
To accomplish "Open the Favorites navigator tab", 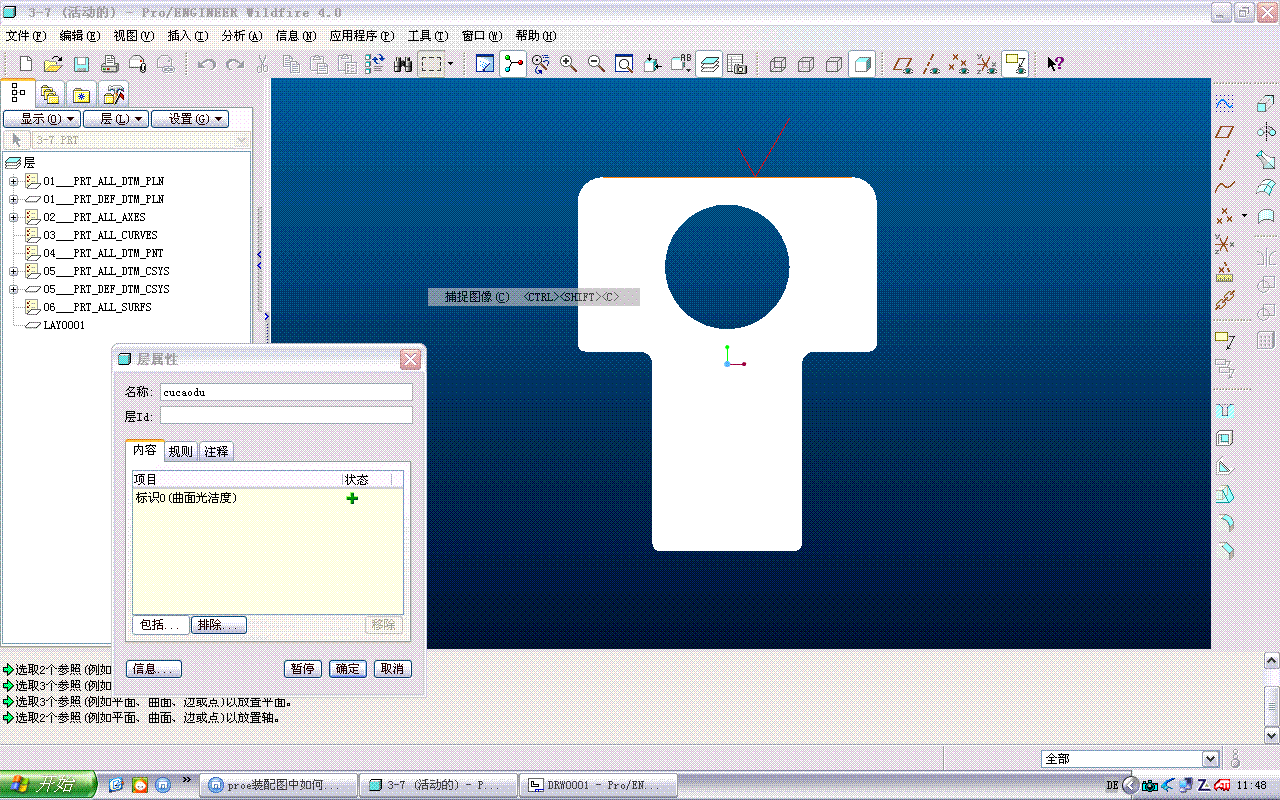I will click(81, 95).
